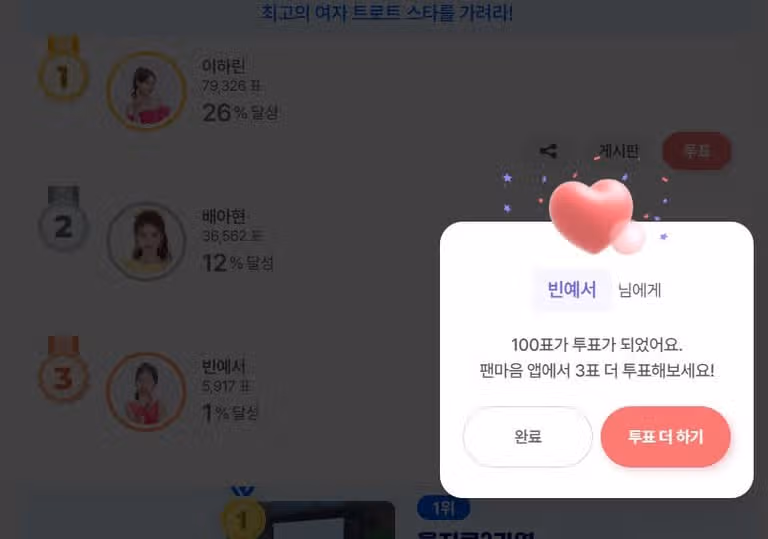
Task: Click the 빈예서 name tag in the popup
Action: click(572, 290)
